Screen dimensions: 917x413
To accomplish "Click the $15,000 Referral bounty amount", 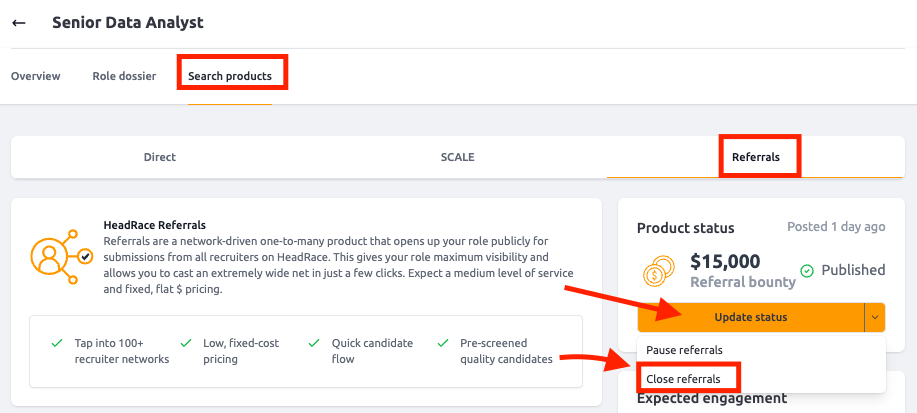I will click(x=725, y=261).
